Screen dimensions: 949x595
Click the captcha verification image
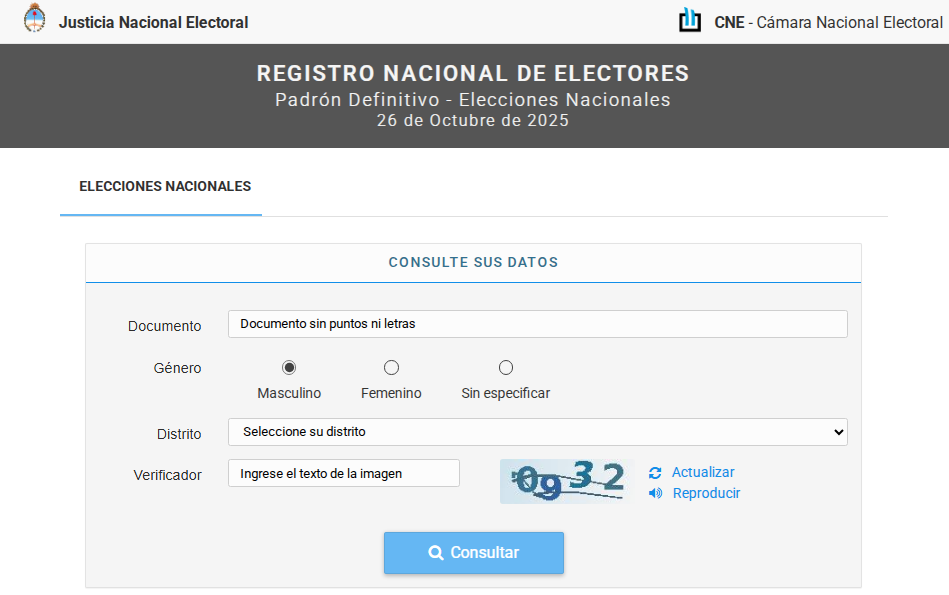coord(566,481)
